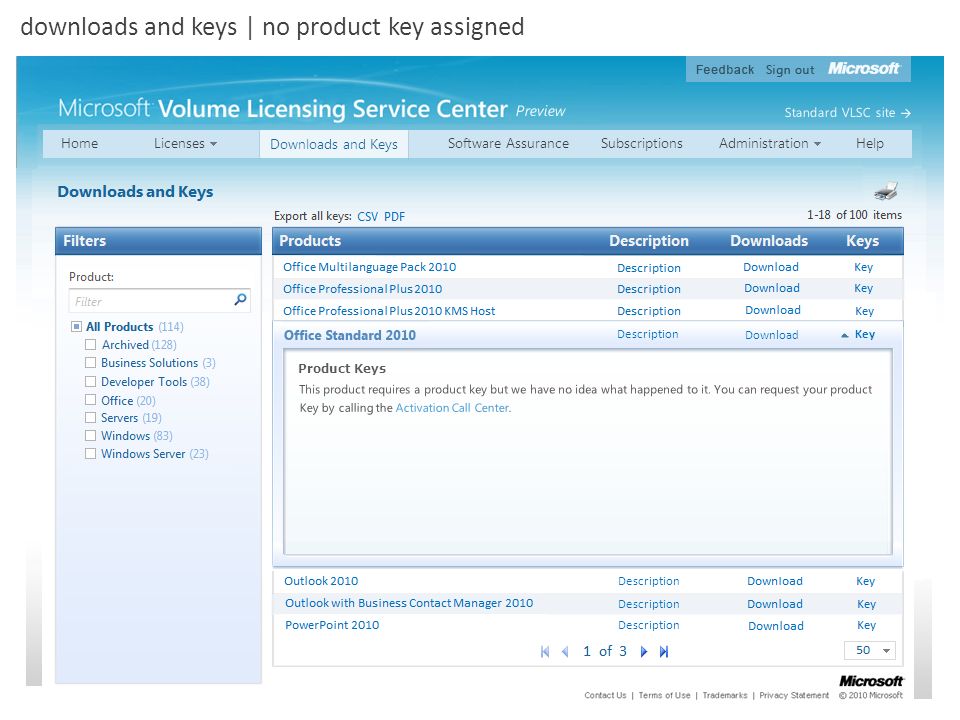Screen dimensions: 960x720
Task: Select the Downloads and Keys tab
Action: [x=334, y=144]
